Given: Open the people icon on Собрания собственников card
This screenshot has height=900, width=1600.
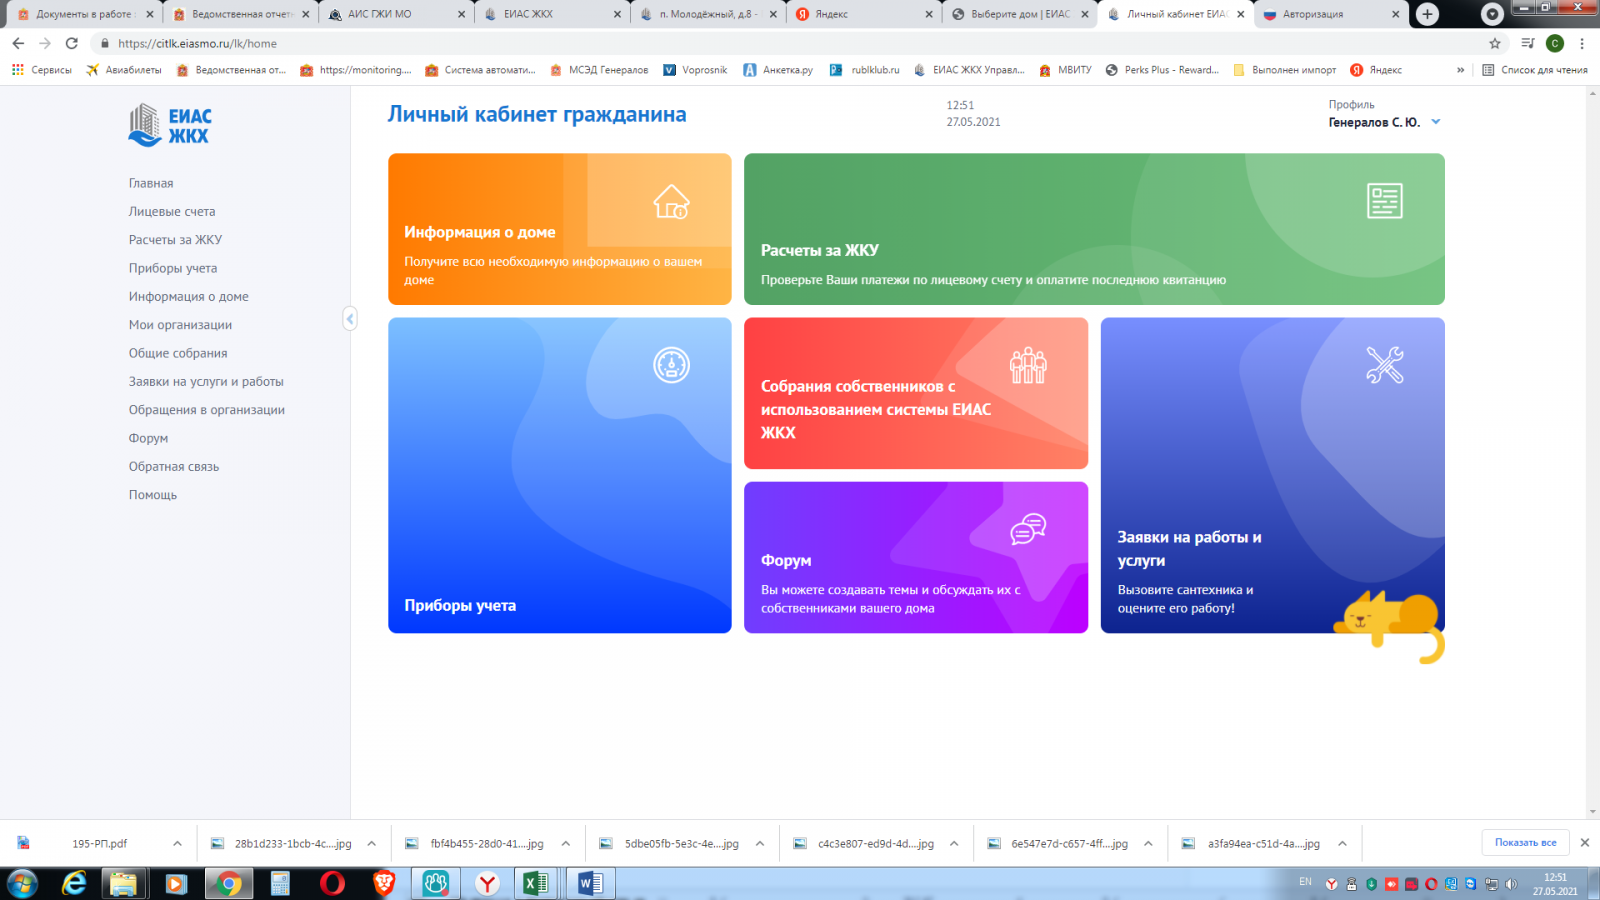Looking at the screenshot, I should tap(1028, 366).
